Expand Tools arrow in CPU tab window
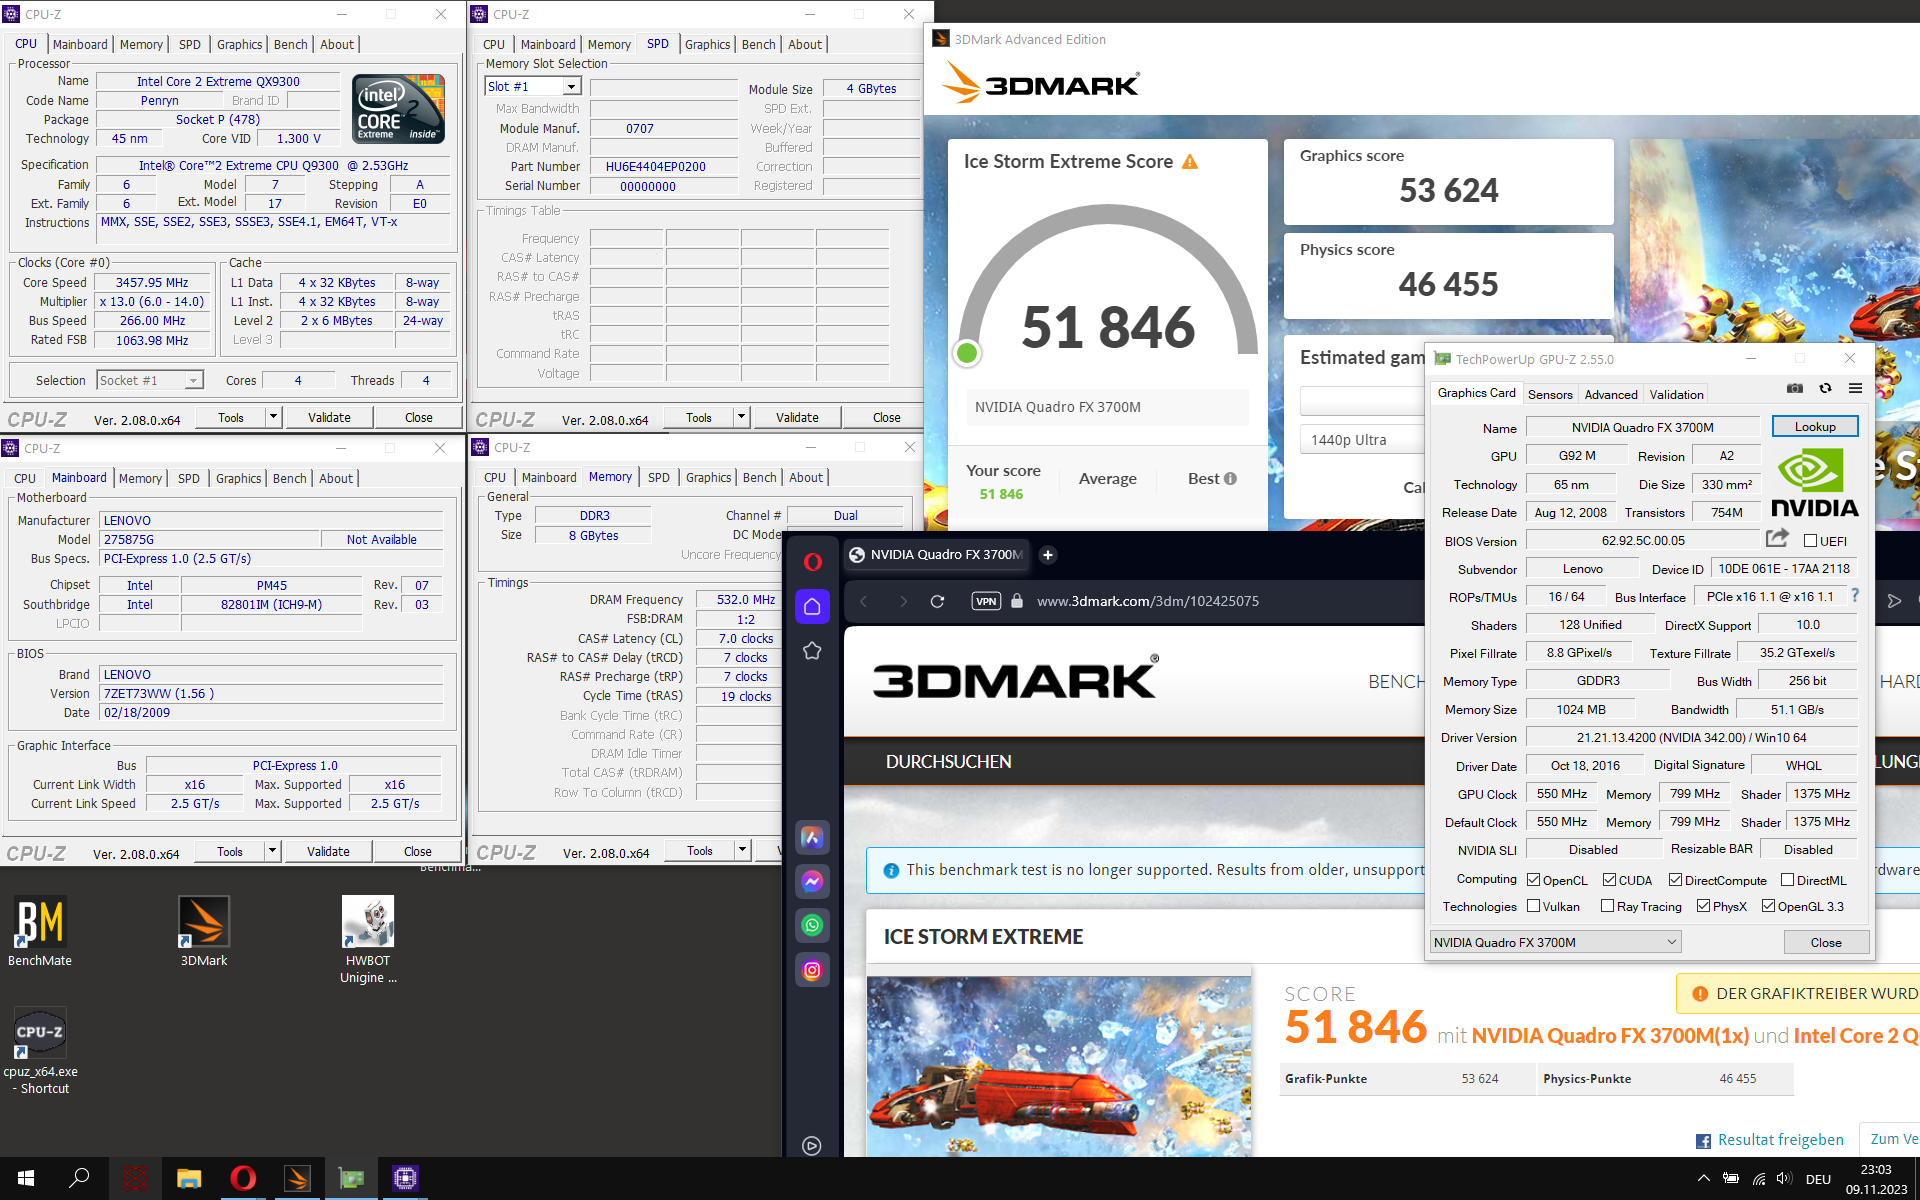The height and width of the screenshot is (1200, 1920). click(x=273, y=417)
